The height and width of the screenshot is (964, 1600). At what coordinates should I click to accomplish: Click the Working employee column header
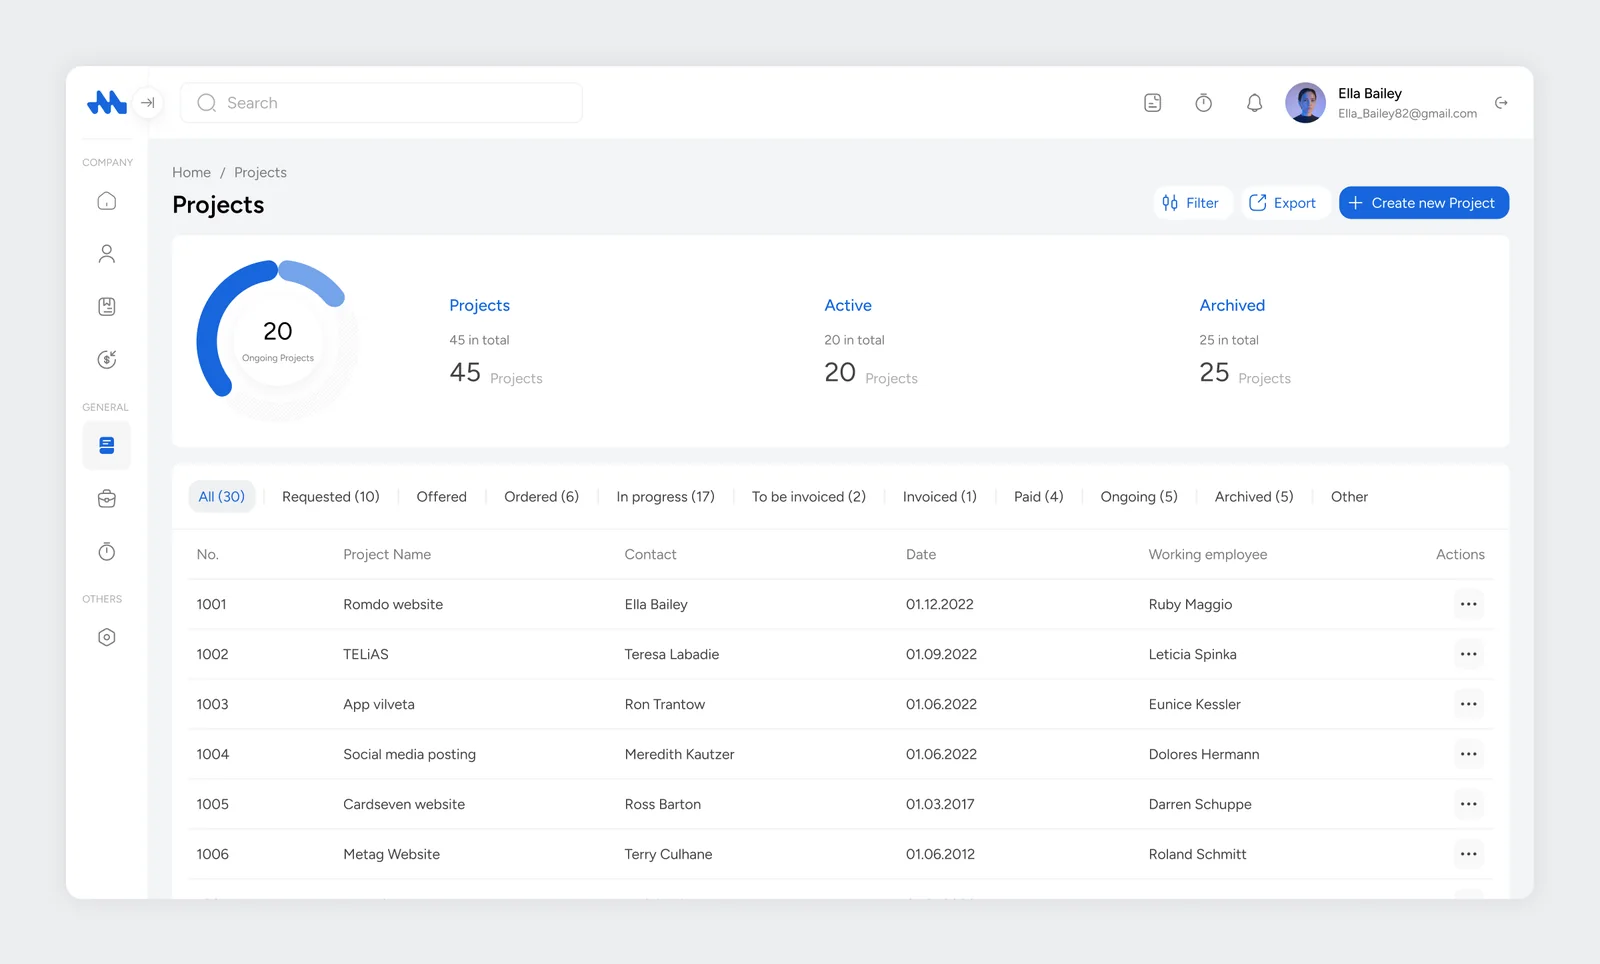[x=1207, y=554]
